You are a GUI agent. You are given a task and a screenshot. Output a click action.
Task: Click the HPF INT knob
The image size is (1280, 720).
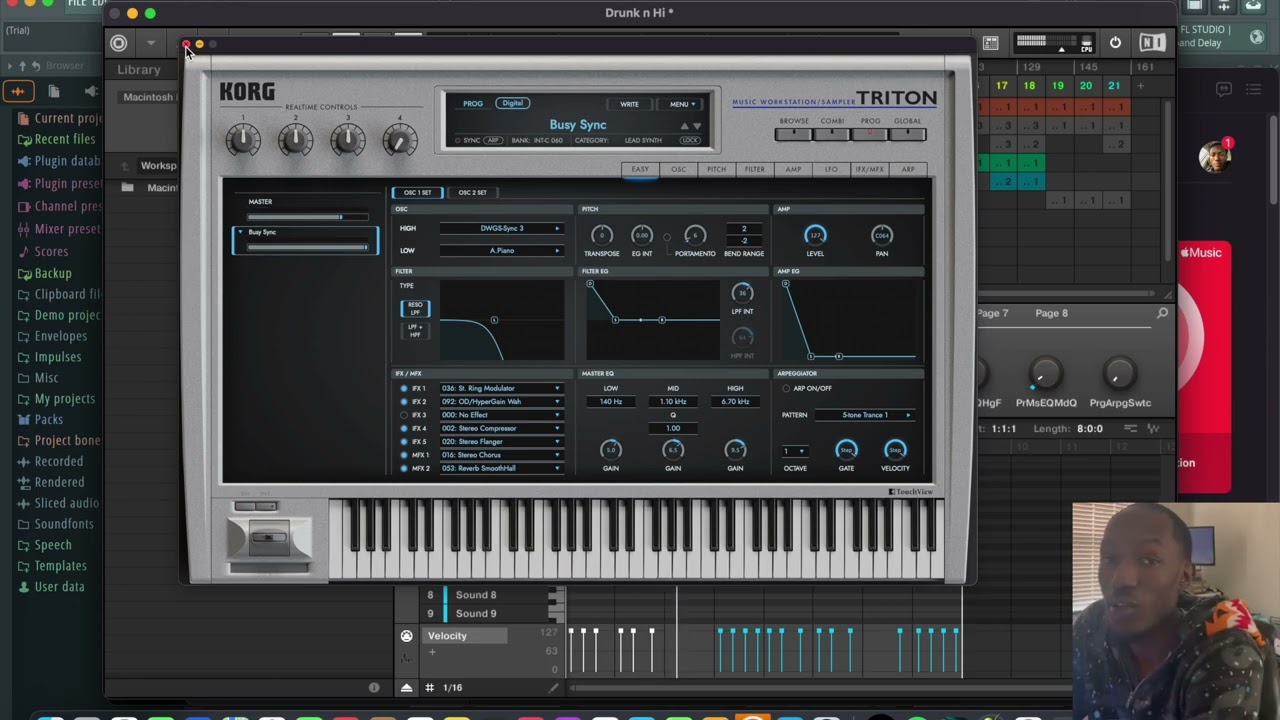(x=742, y=338)
